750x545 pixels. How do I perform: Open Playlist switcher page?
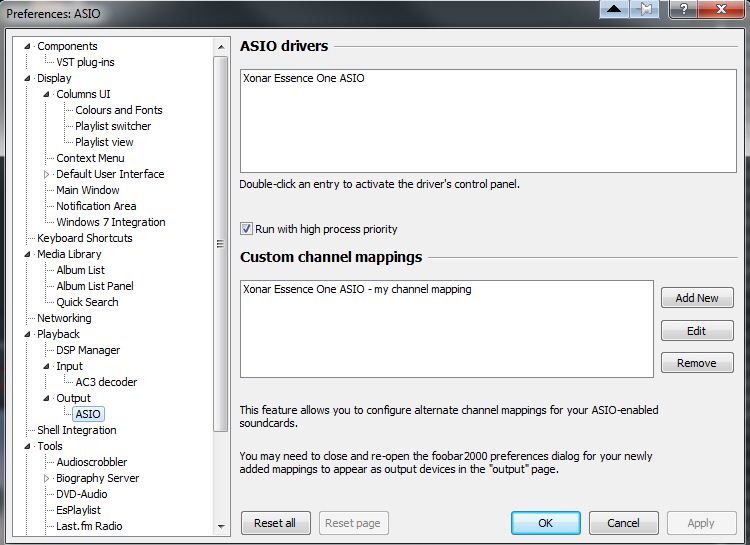113,126
